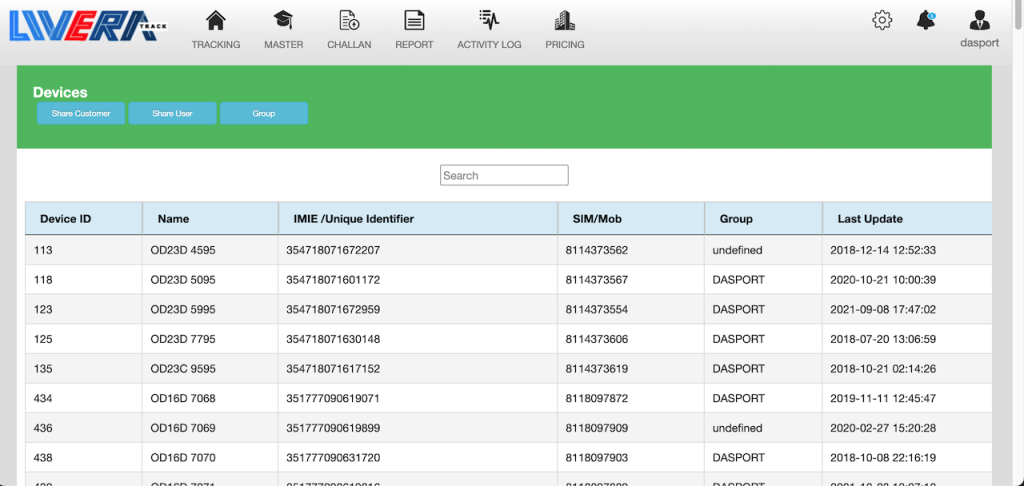
Task: Open the Master graduation cap icon
Action: coord(283,20)
